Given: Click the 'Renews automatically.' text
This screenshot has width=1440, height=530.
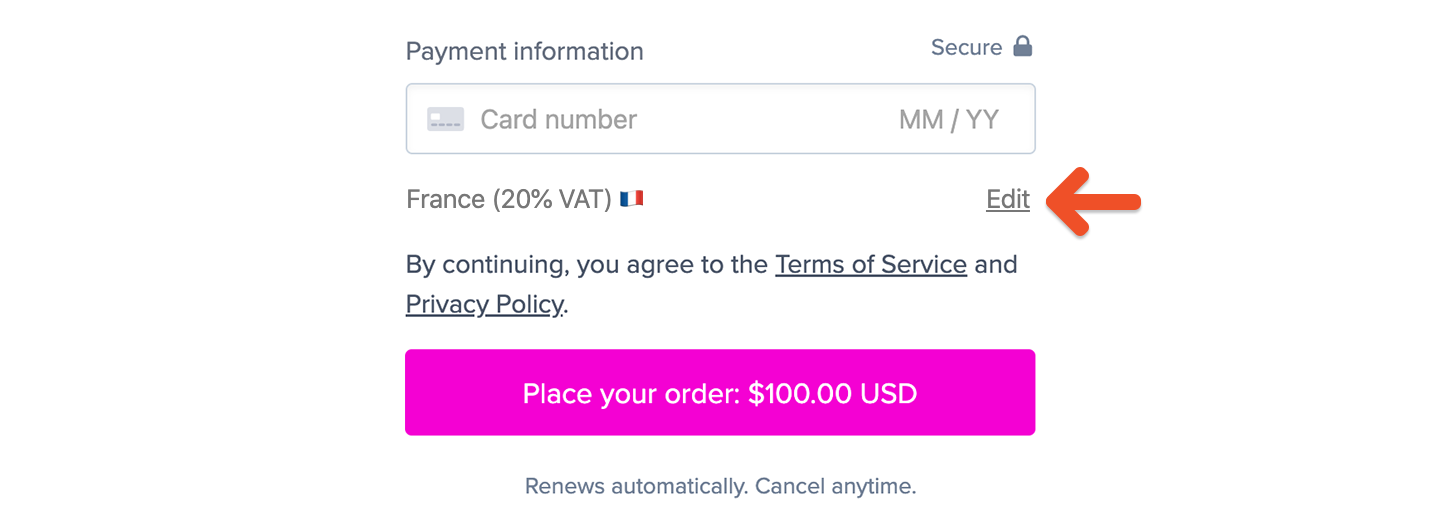Looking at the screenshot, I should click(637, 487).
